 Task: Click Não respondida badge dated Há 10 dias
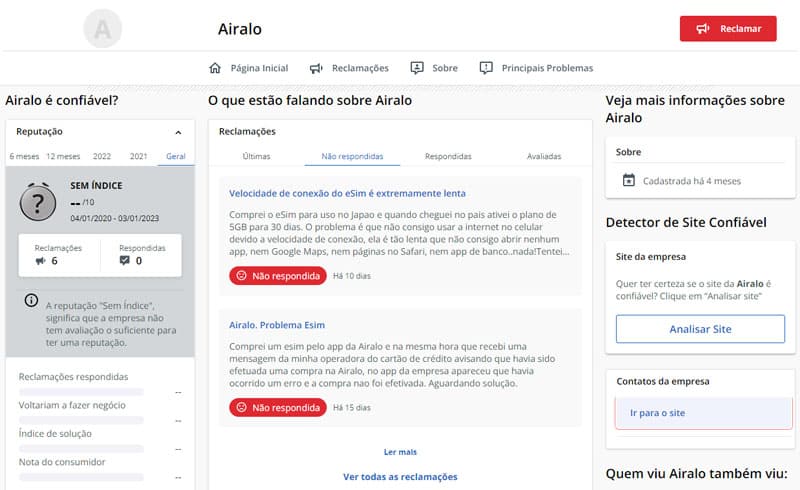(278, 276)
